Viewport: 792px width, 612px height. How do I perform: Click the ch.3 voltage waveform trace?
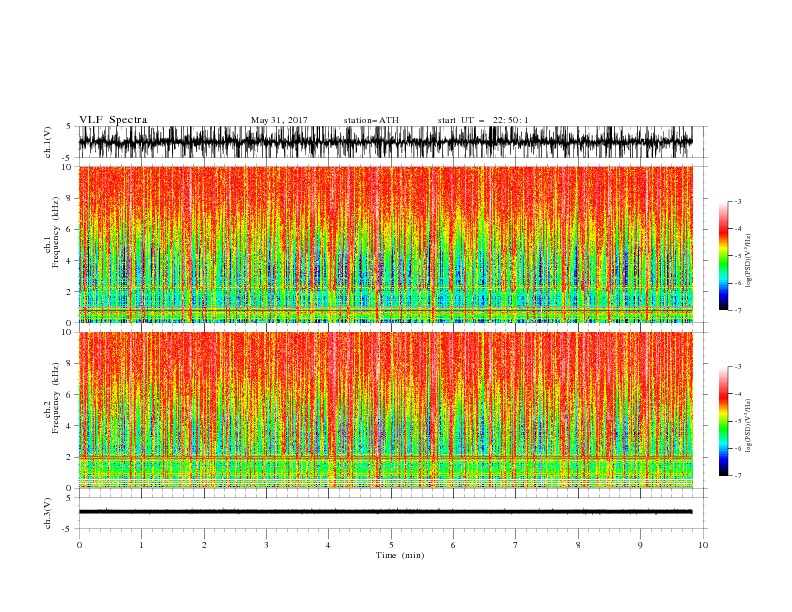(x=386, y=512)
